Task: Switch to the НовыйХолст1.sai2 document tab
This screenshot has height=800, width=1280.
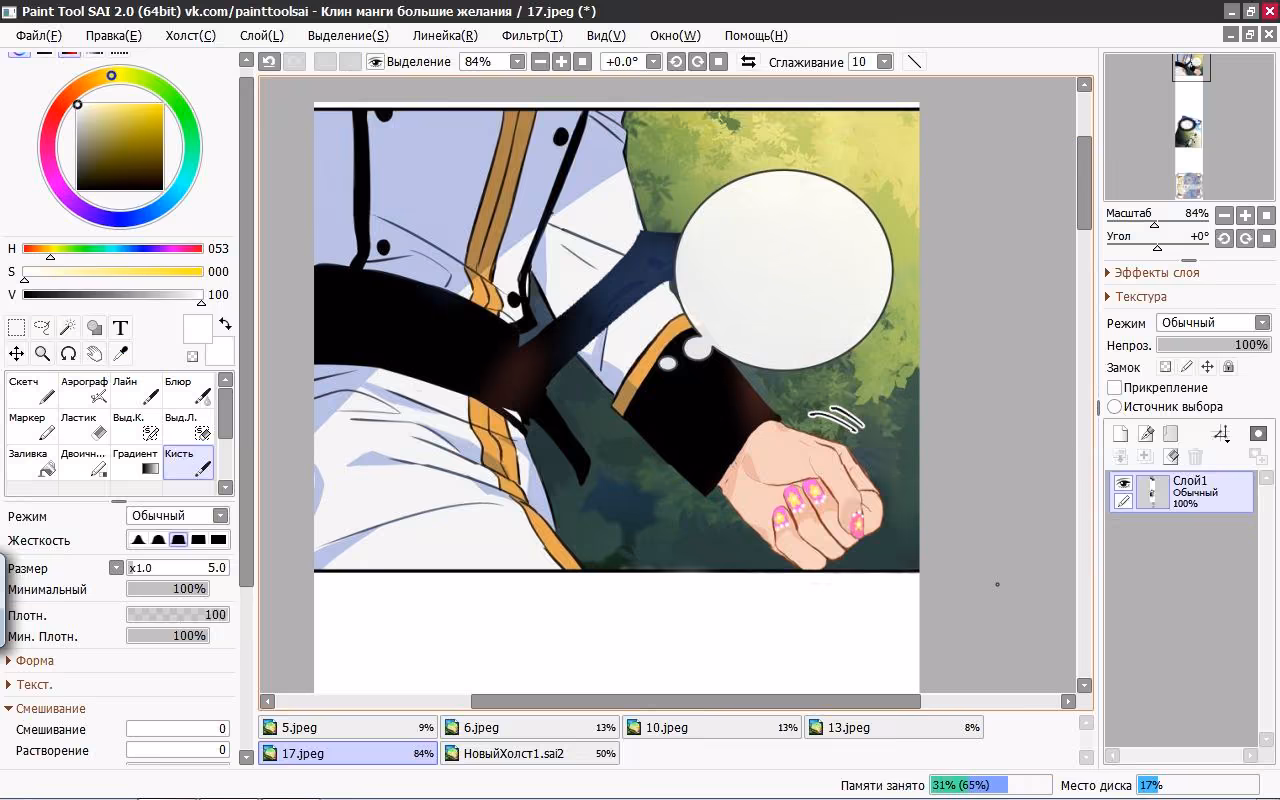Action: (x=530, y=753)
